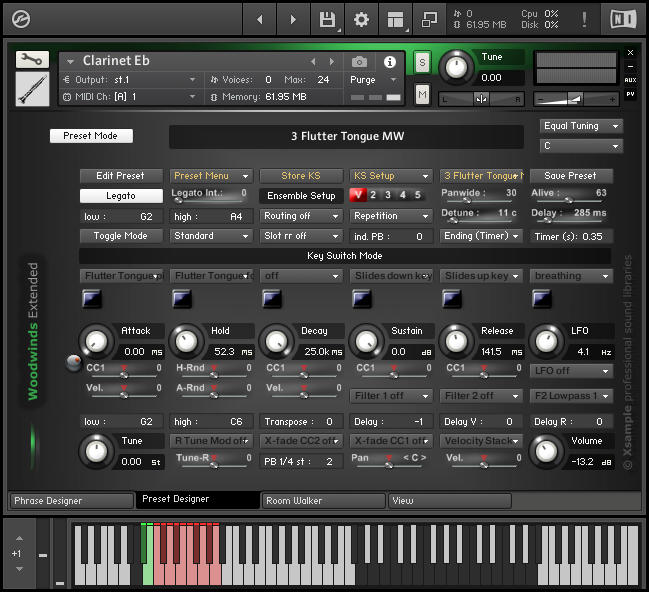Select voice V in ensemble row
This screenshot has width=649, height=592.
pyautogui.click(x=358, y=195)
